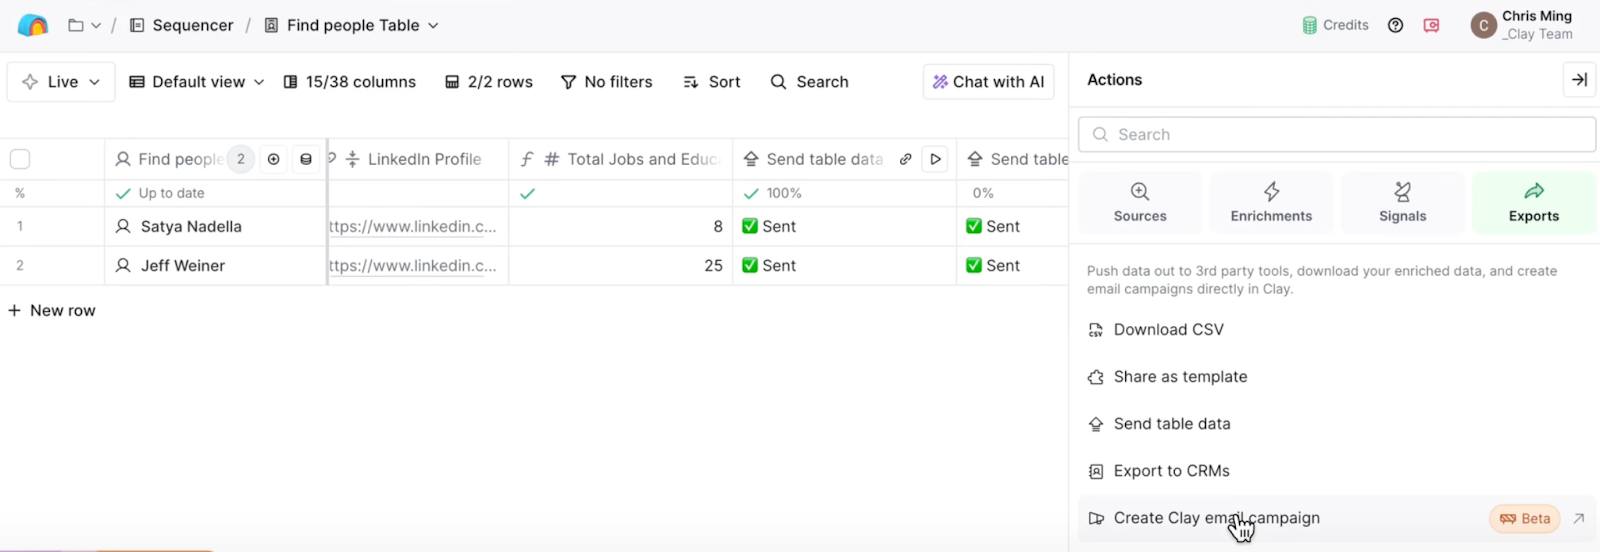This screenshot has width=1600, height=552.
Task: Open the 2/2 rows selector
Action: pyautogui.click(x=489, y=82)
